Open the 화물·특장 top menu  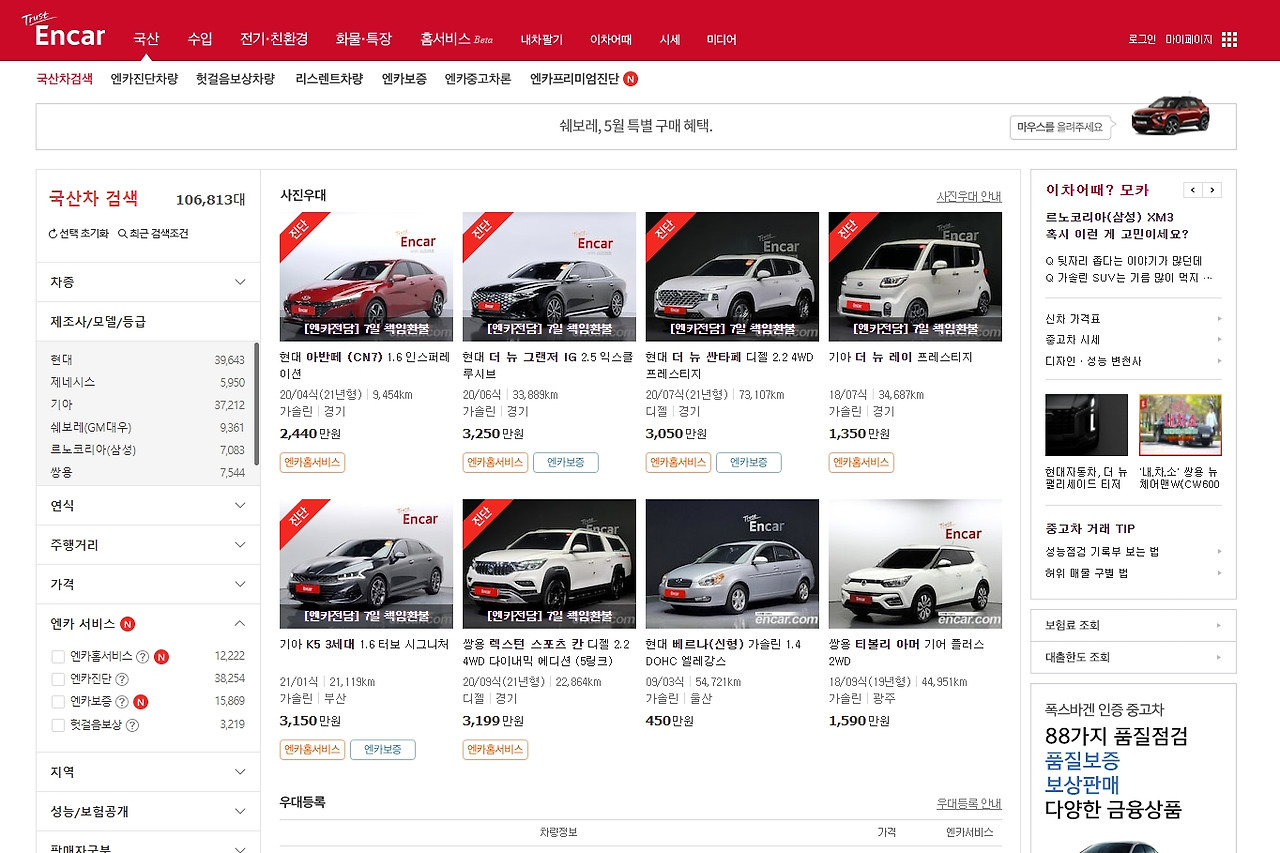[364, 39]
